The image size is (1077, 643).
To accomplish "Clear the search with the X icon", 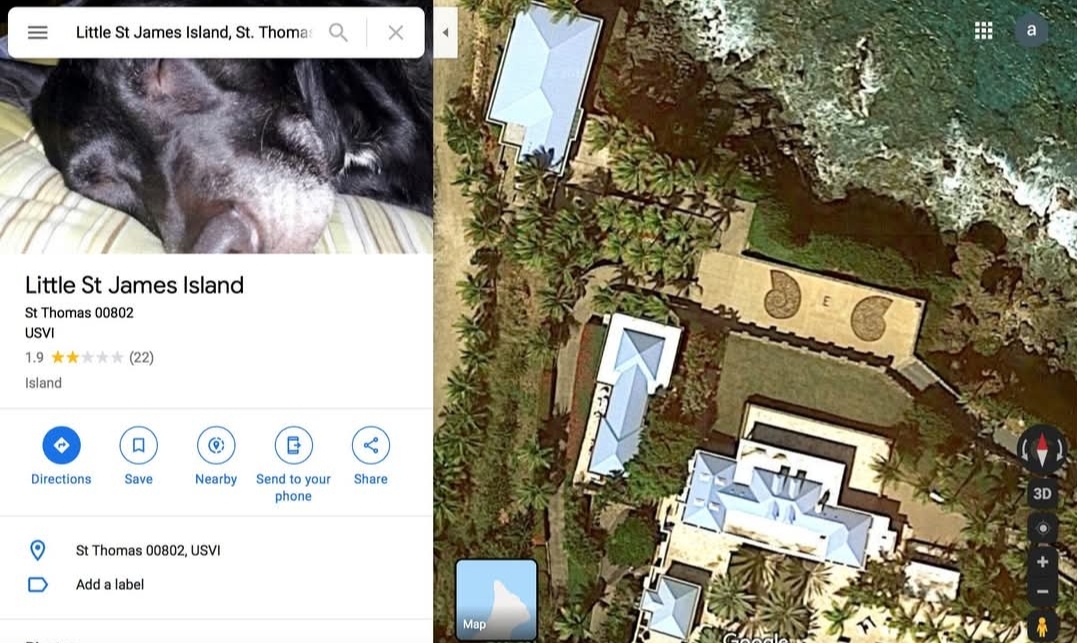I will click(x=396, y=32).
